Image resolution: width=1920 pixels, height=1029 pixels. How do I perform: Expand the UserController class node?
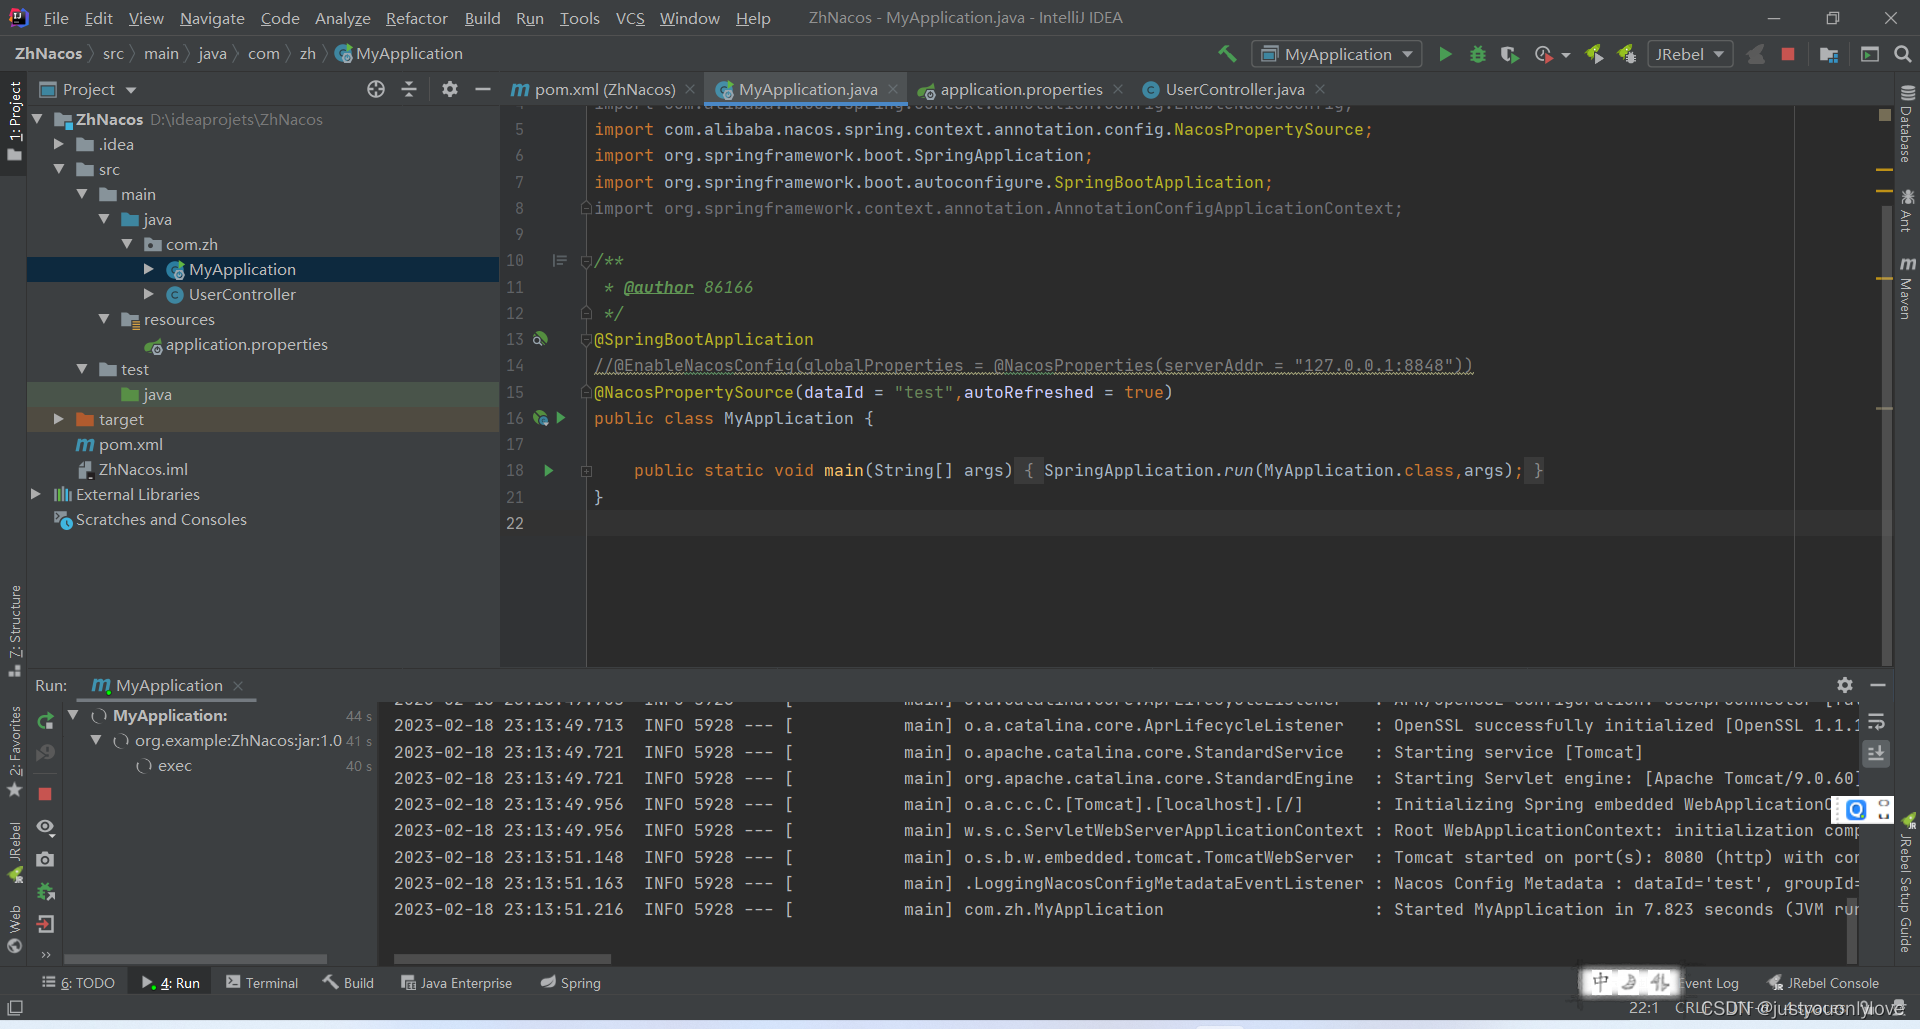(149, 294)
